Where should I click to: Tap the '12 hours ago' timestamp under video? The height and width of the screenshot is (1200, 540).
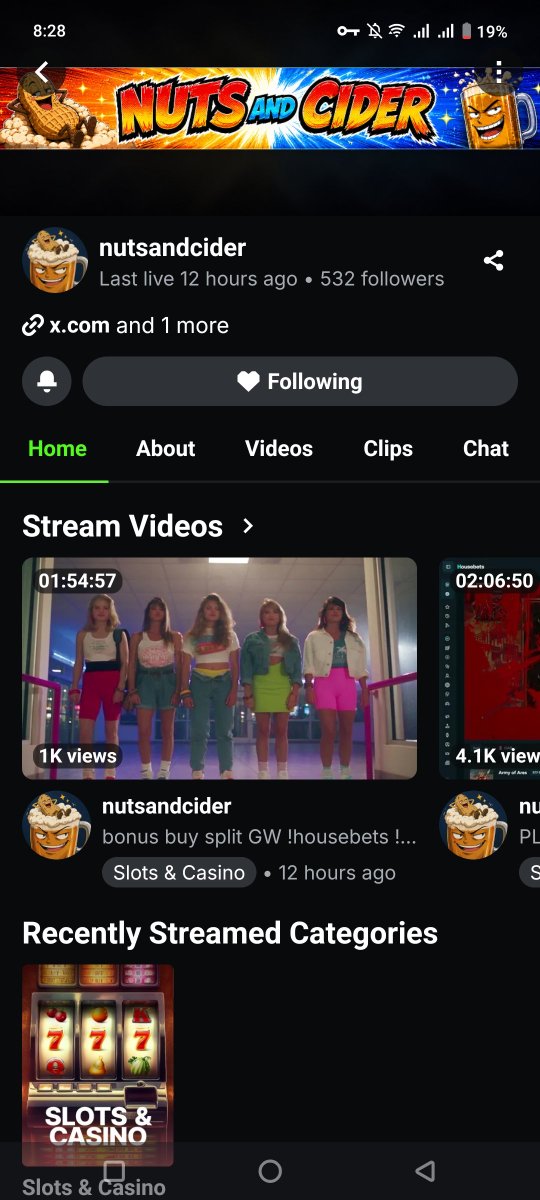(x=337, y=873)
